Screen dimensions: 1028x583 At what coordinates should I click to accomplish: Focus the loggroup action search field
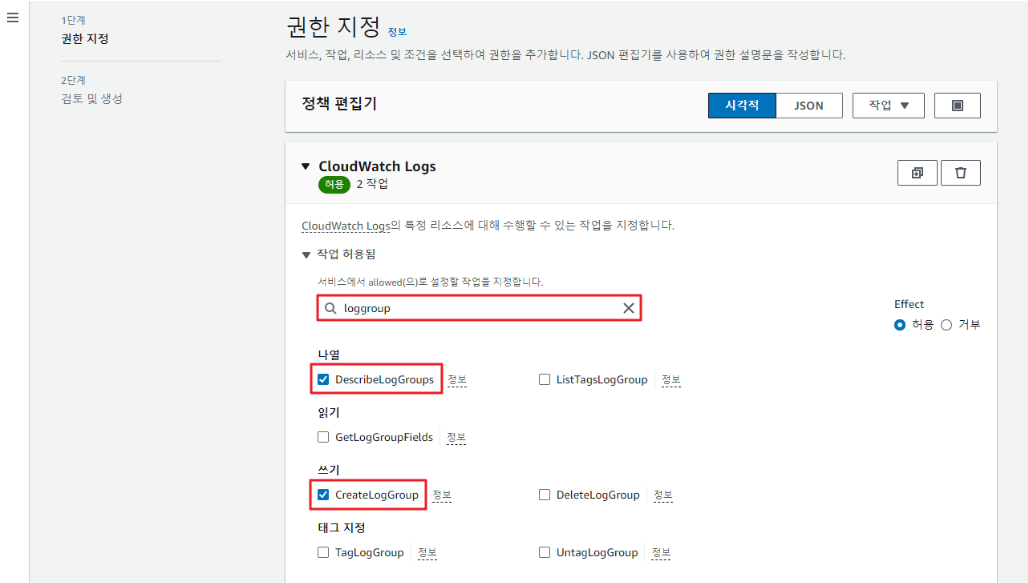[479, 308]
